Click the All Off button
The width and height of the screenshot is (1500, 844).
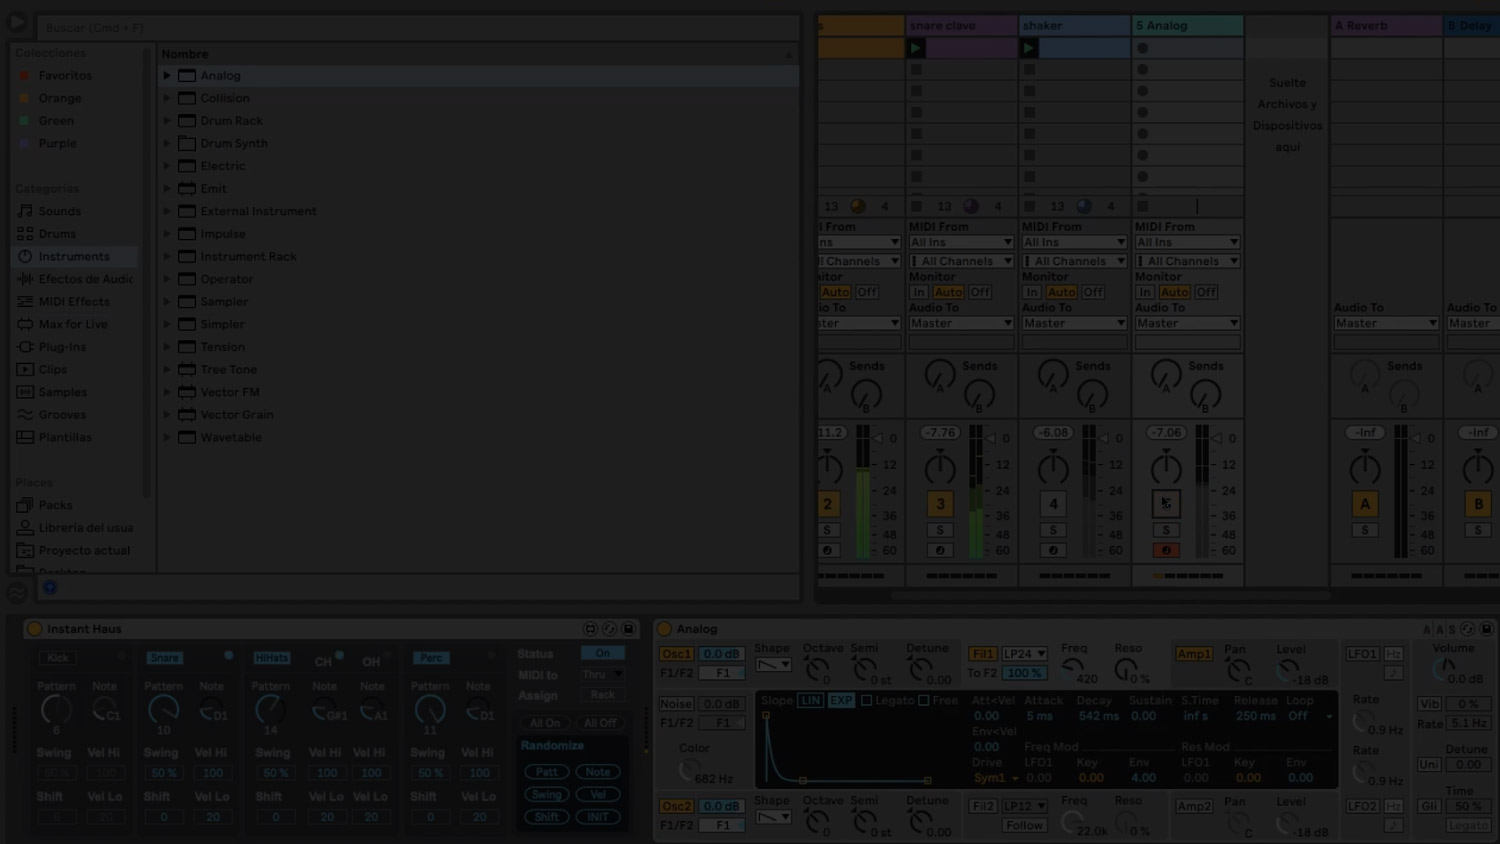tap(600, 723)
